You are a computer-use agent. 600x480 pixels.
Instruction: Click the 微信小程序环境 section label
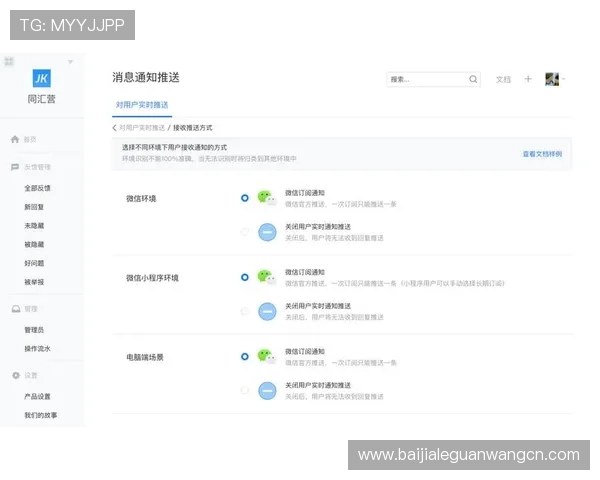coord(152,278)
